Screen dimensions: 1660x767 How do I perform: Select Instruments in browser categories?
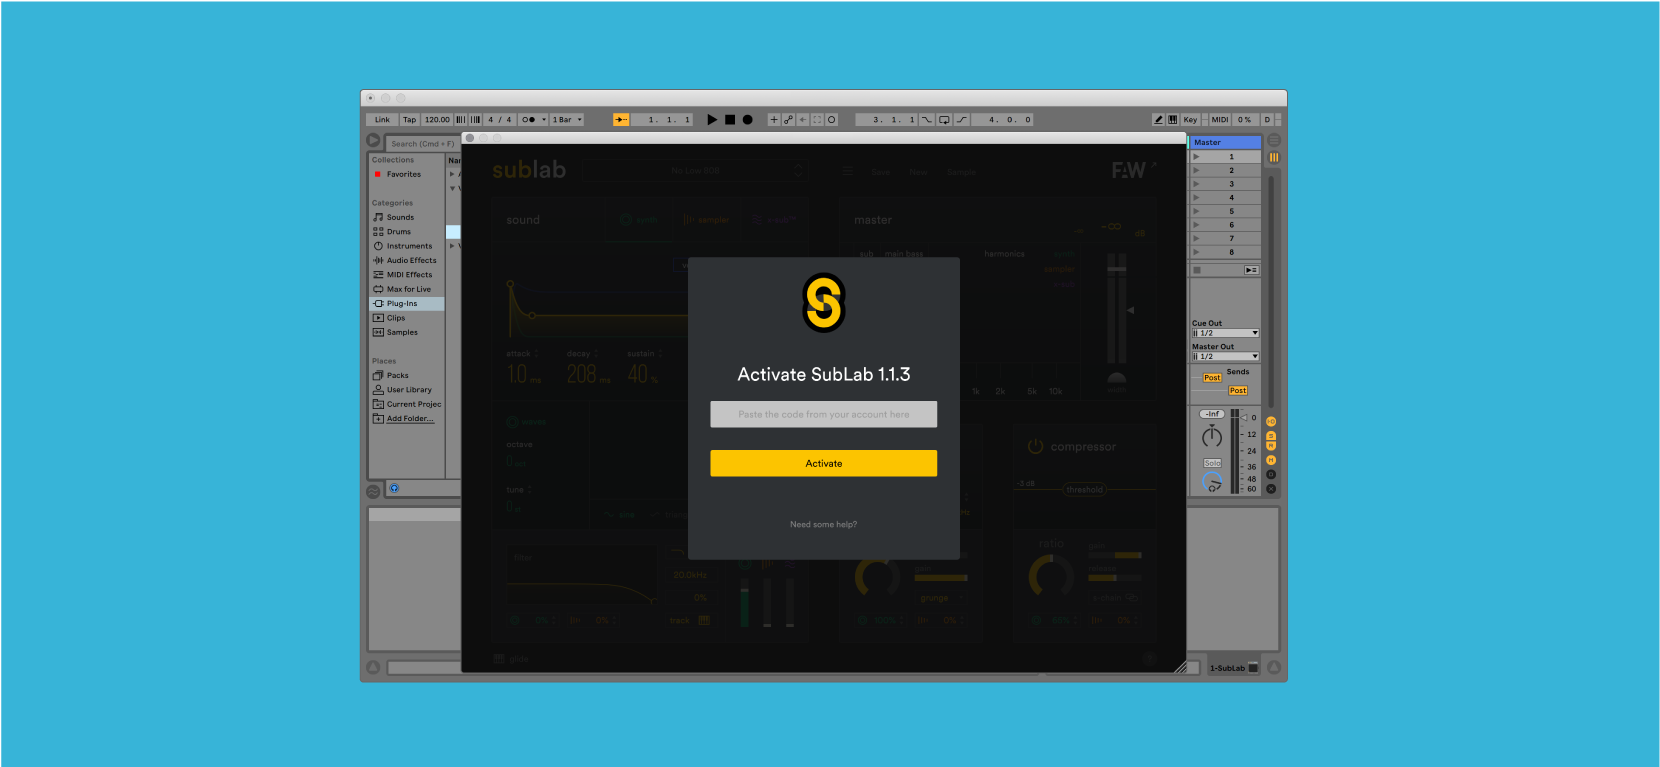click(x=409, y=246)
